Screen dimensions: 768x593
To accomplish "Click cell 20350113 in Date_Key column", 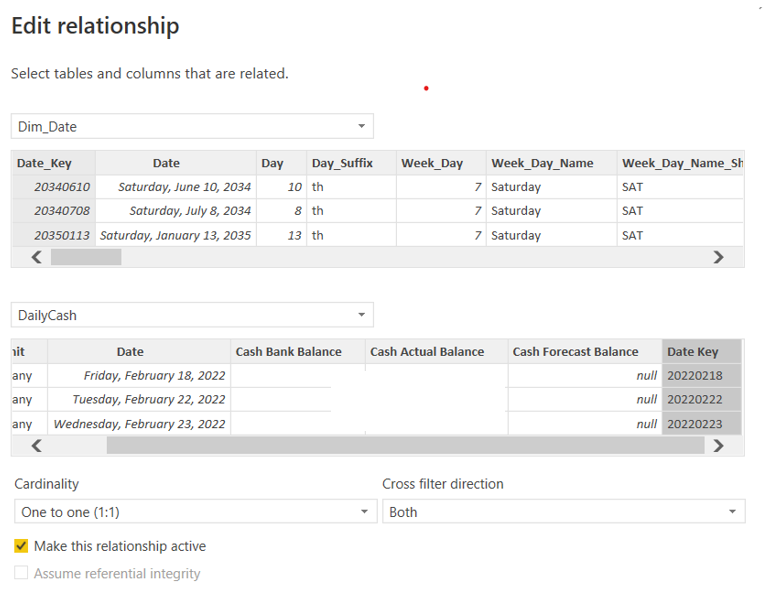I will click(x=53, y=235).
